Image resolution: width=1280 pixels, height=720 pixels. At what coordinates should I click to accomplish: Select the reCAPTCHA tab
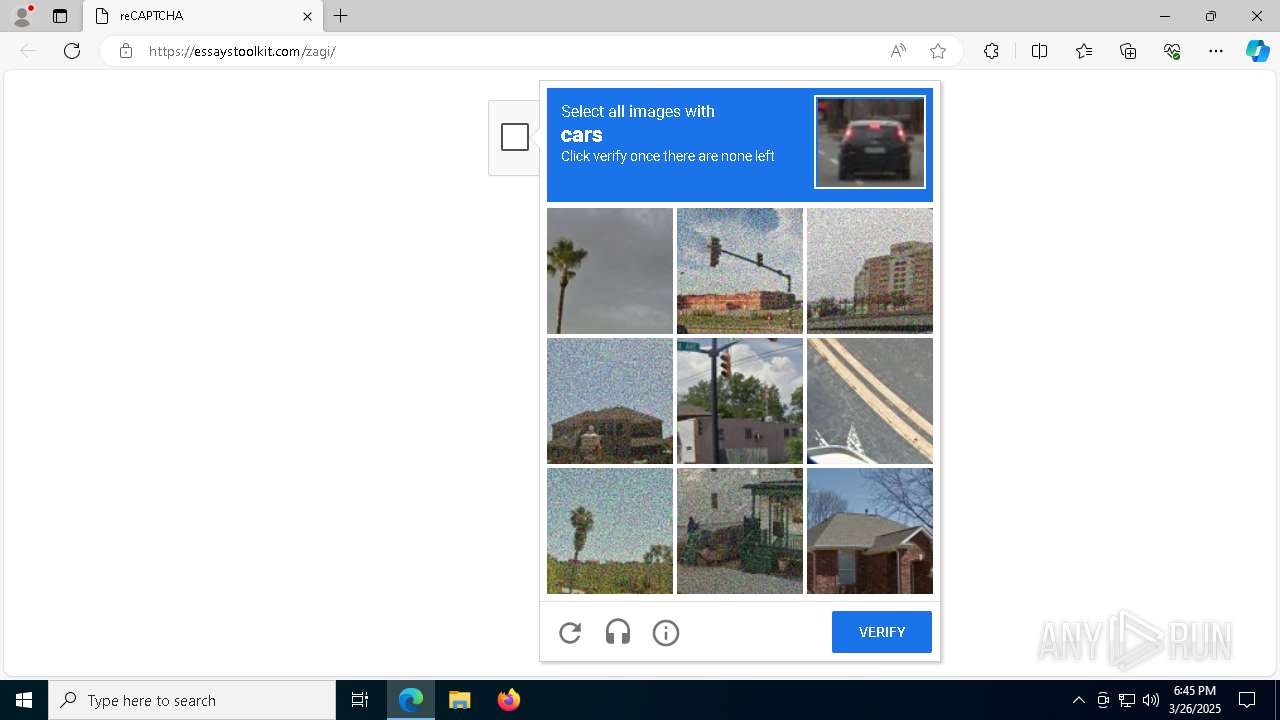(202, 16)
